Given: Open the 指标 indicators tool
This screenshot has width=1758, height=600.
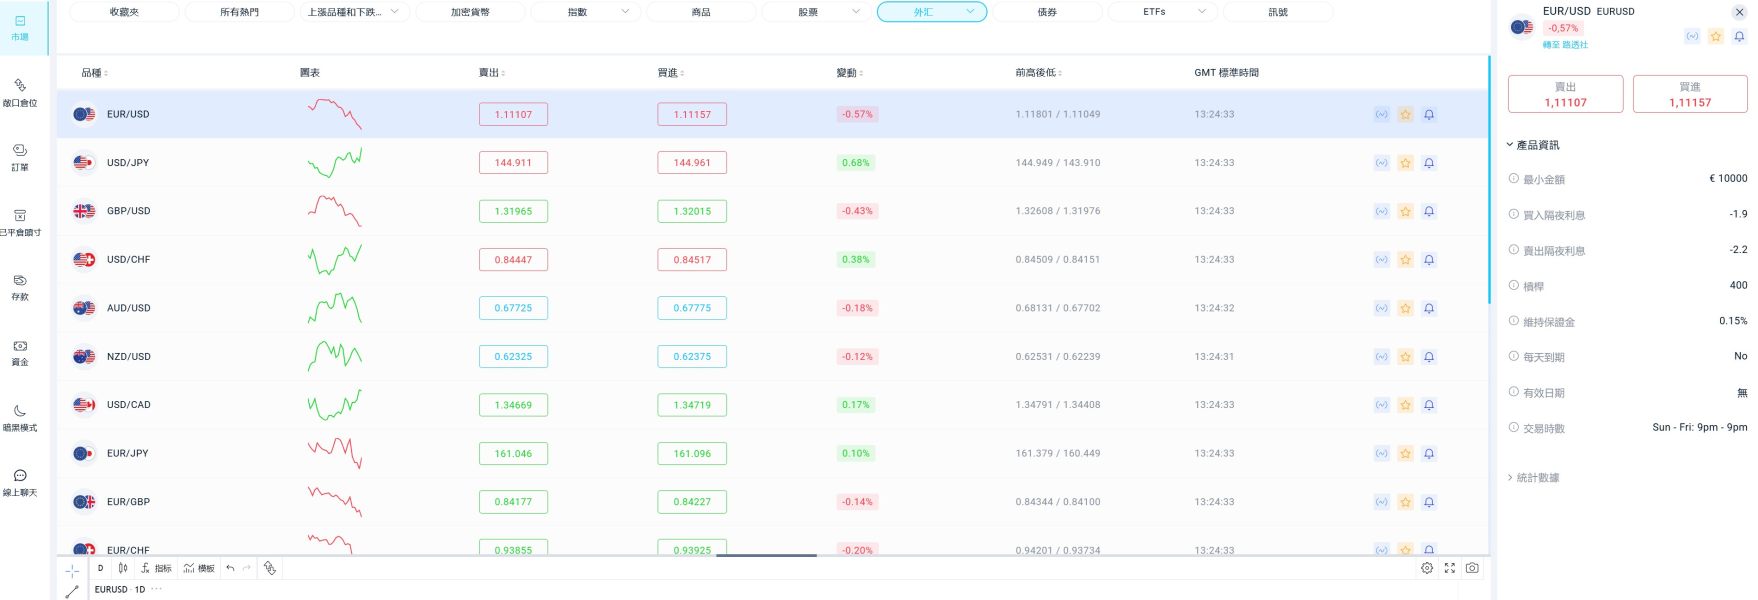Looking at the screenshot, I should click(x=156, y=568).
